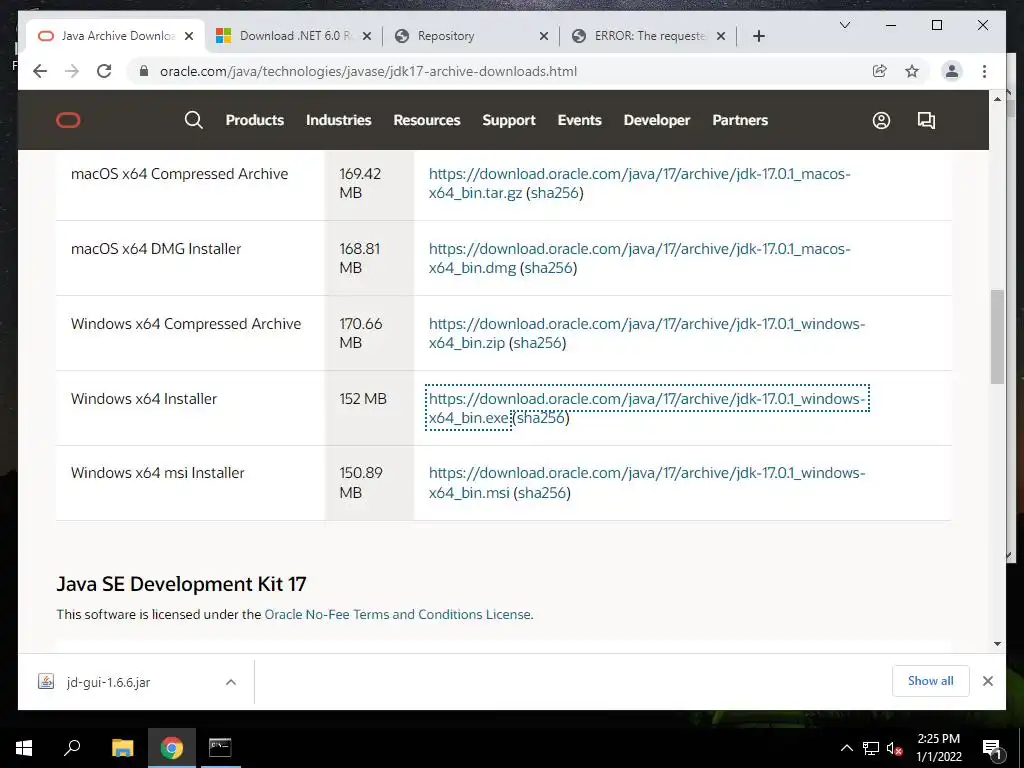The image size is (1024, 768).
Task: Click the lock icon in address bar
Action: [144, 71]
